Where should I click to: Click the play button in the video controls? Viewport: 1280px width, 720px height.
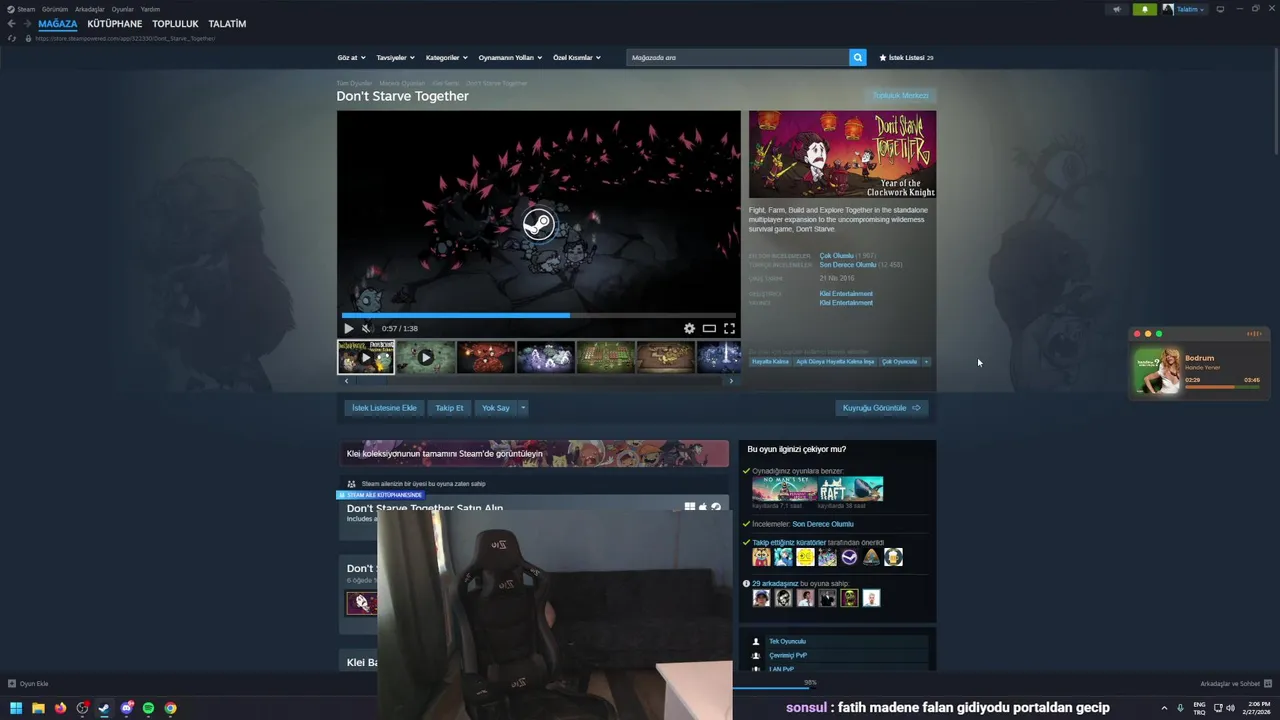coord(348,328)
